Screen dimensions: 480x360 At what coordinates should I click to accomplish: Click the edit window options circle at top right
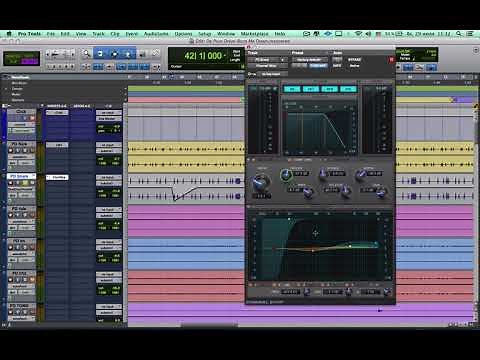point(476,50)
